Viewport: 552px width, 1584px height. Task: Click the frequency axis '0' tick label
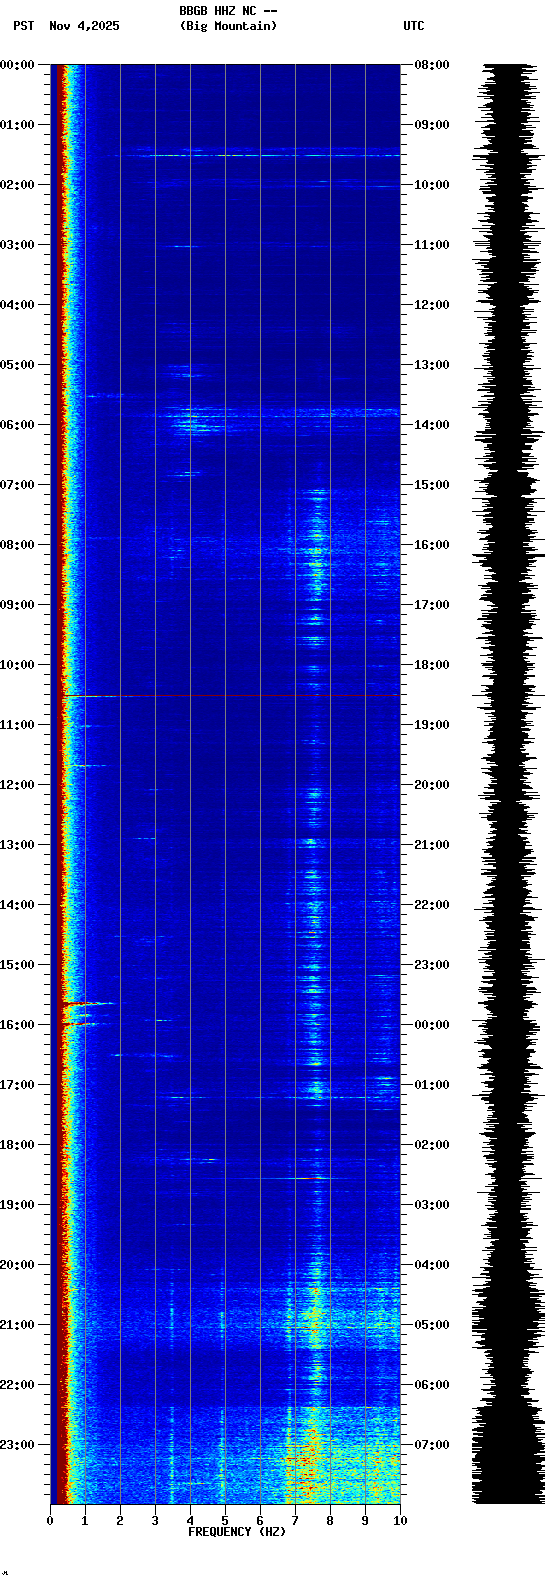(50, 1521)
